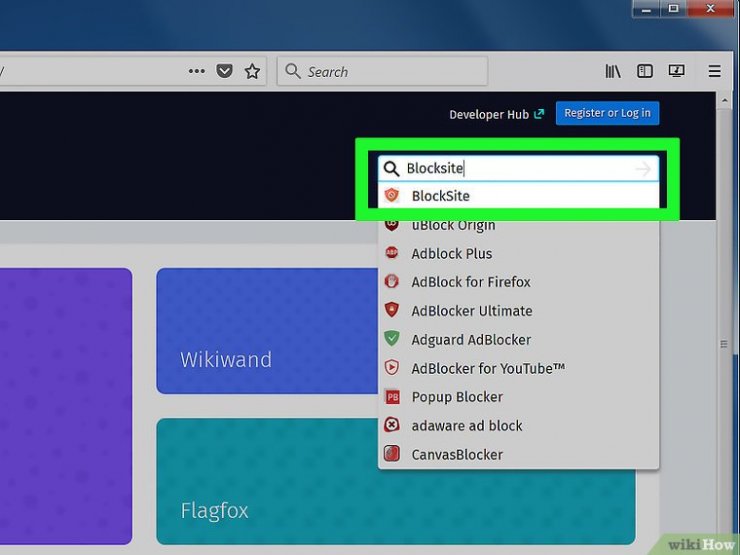Select AdBlocker for YouTube suggestion
This screenshot has height=555, width=740.
(518, 368)
